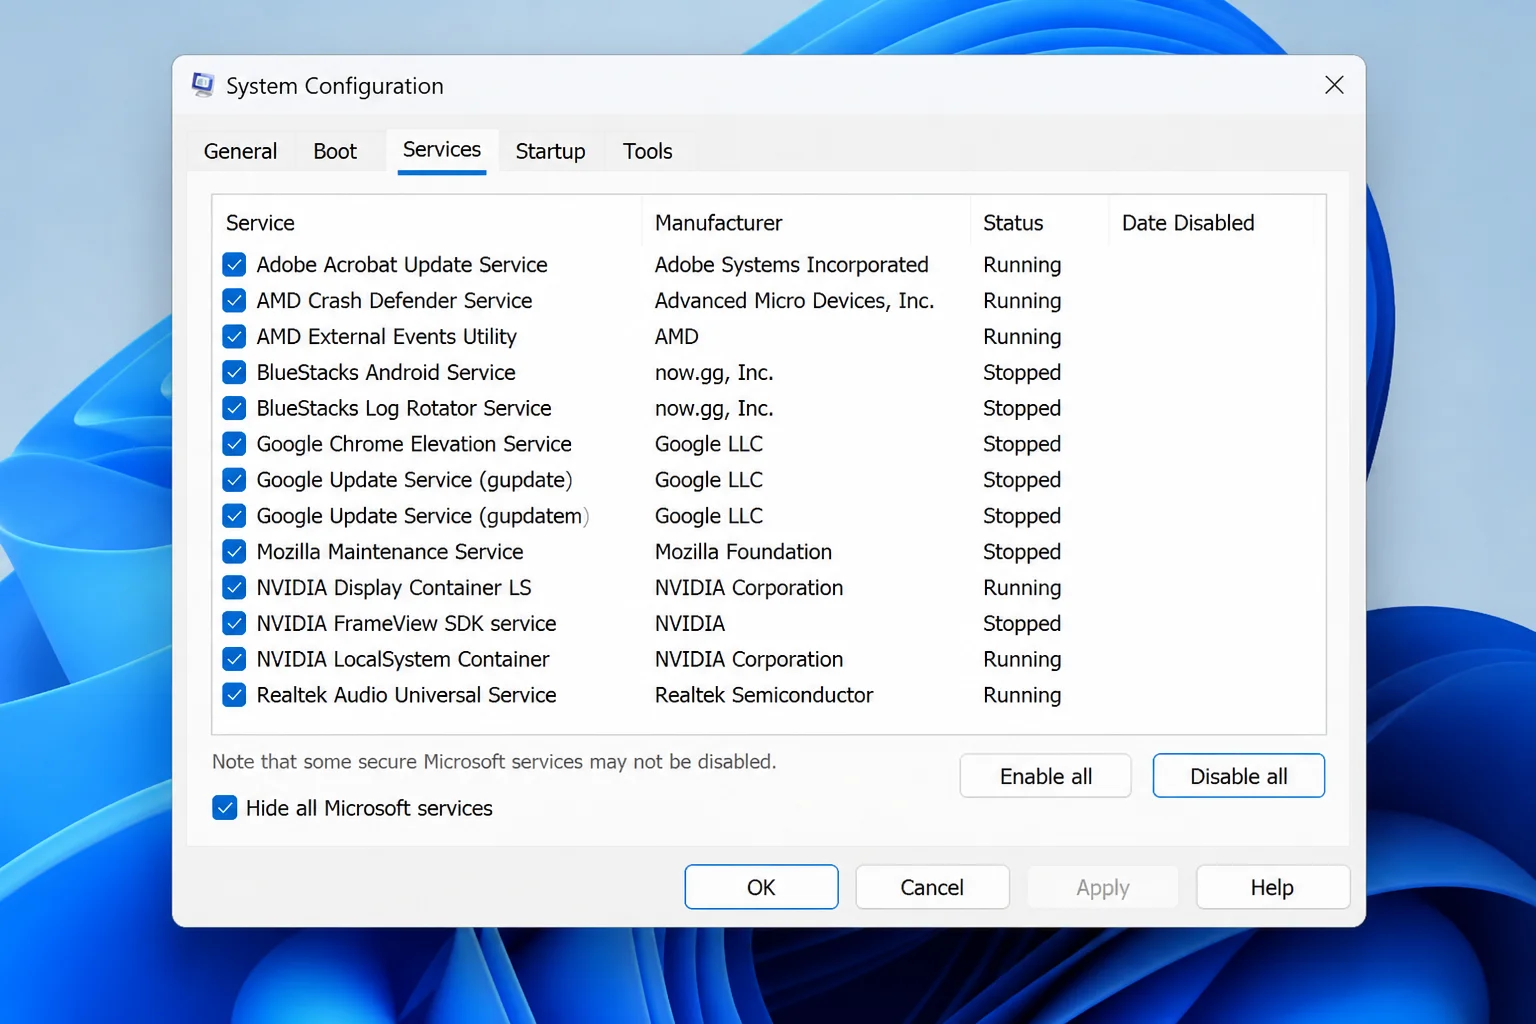Image resolution: width=1536 pixels, height=1024 pixels.
Task: Click the Disable all button
Action: (1238, 776)
